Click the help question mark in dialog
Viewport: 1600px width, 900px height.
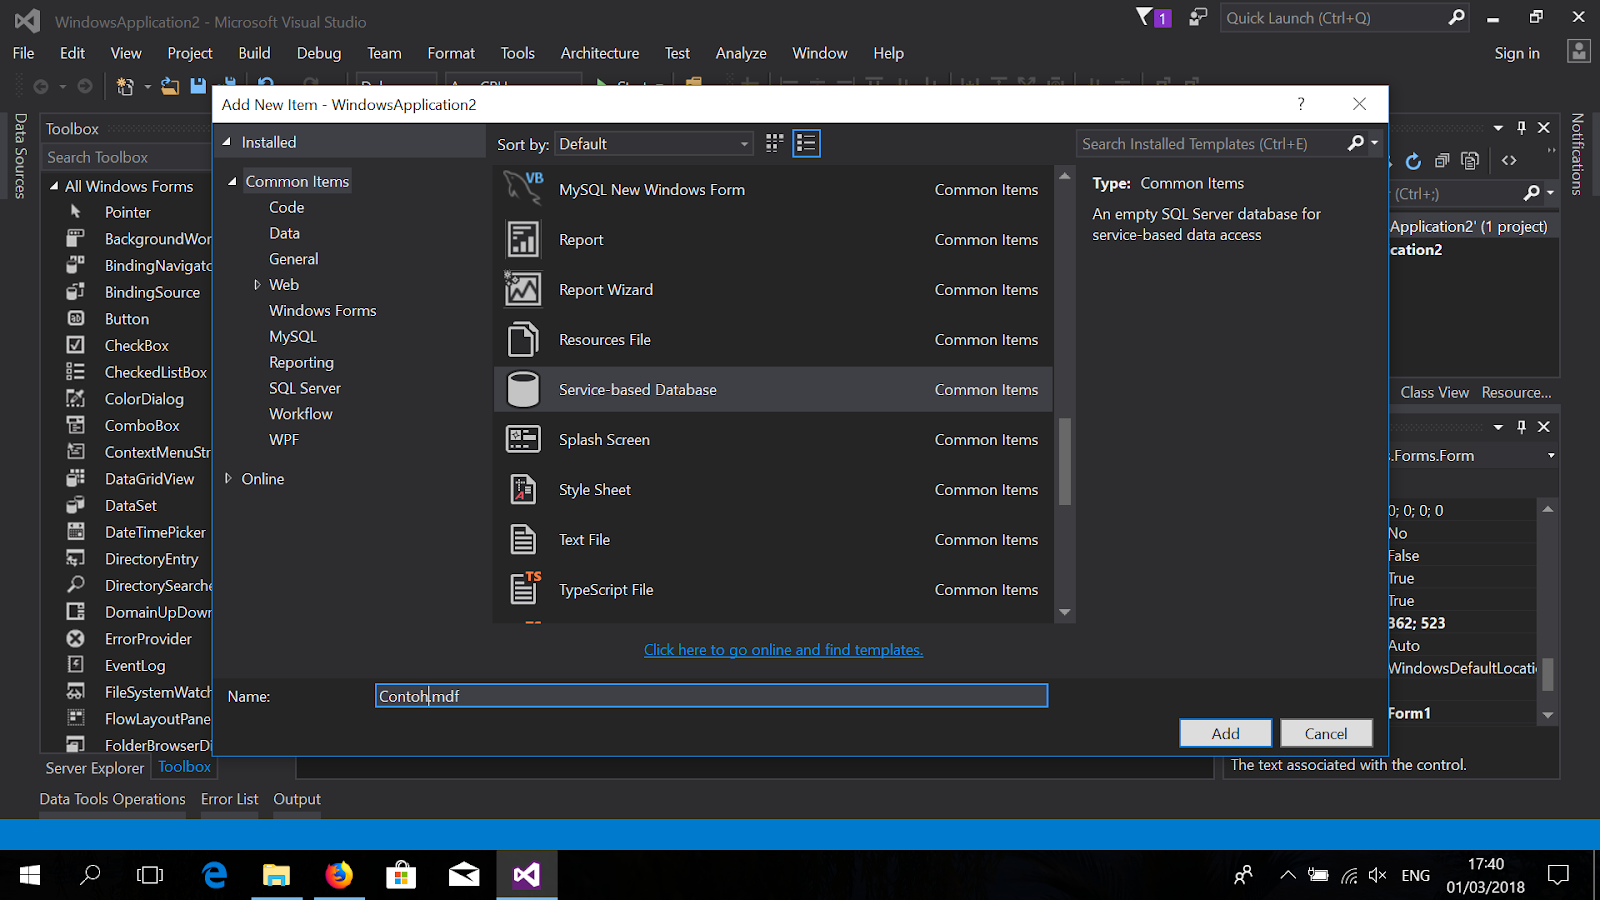pos(1301,104)
